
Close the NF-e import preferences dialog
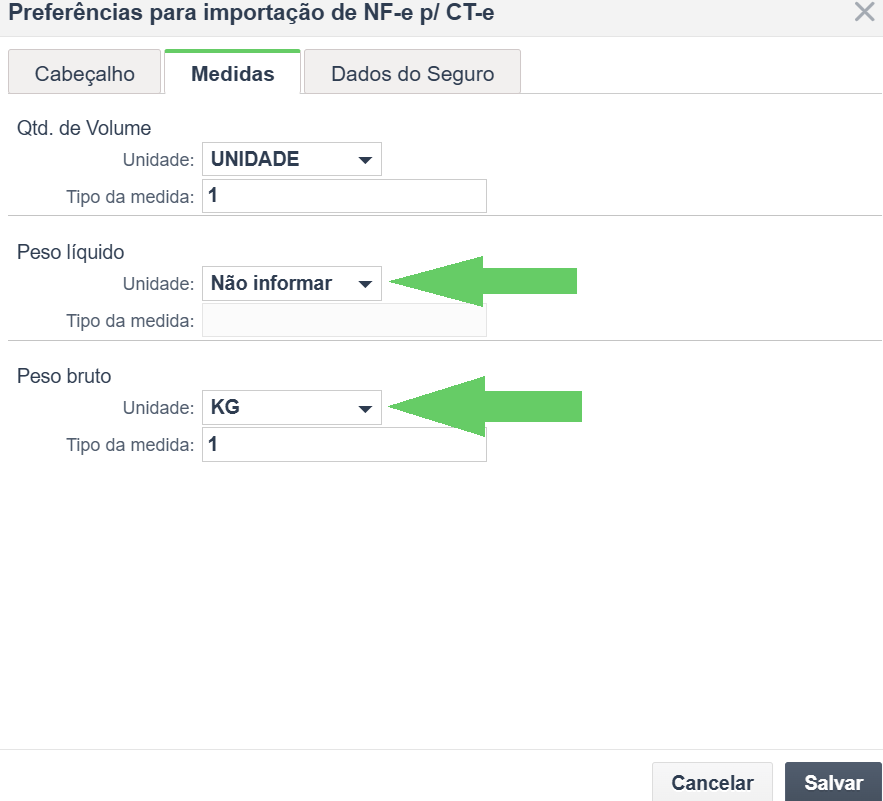(864, 11)
